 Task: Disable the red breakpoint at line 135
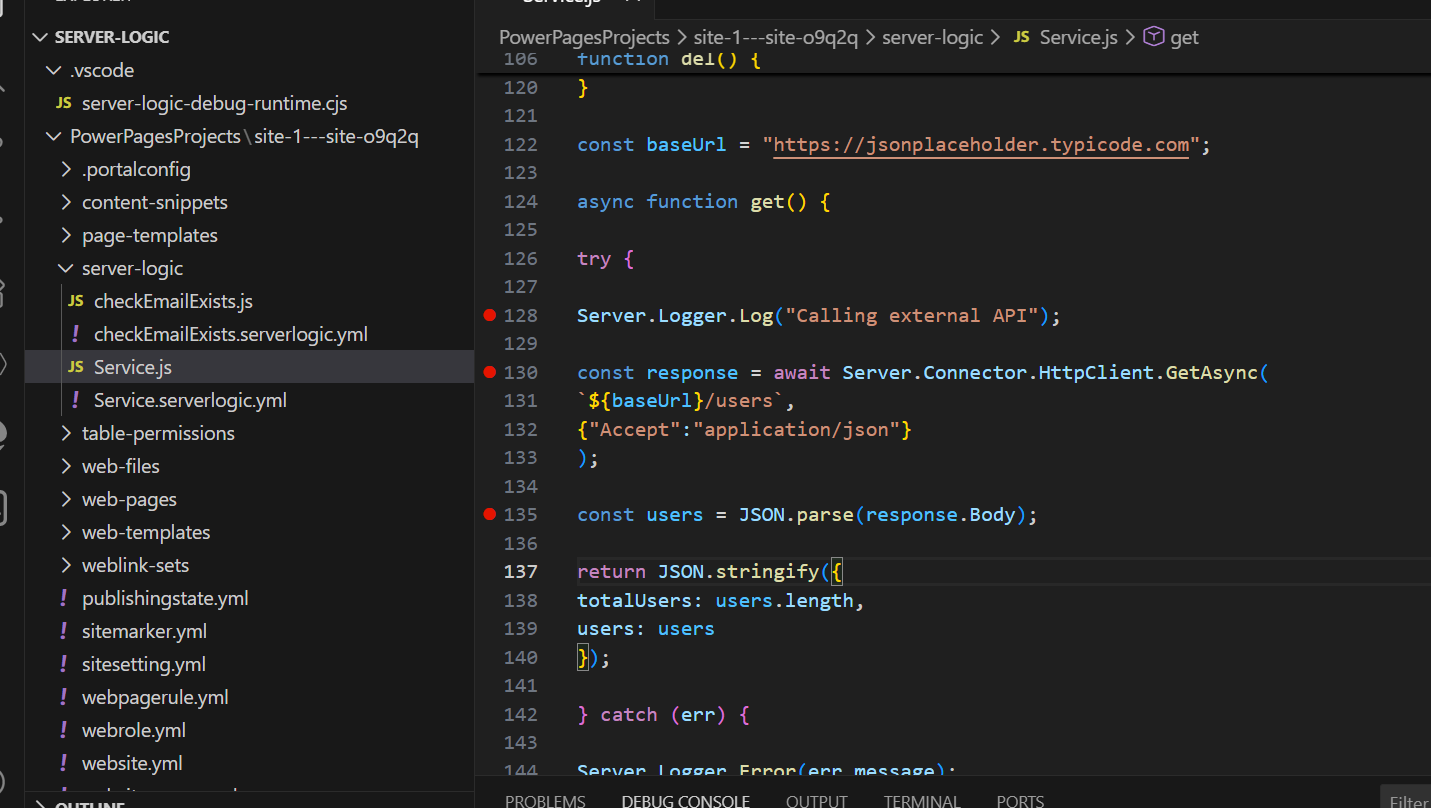coord(490,514)
